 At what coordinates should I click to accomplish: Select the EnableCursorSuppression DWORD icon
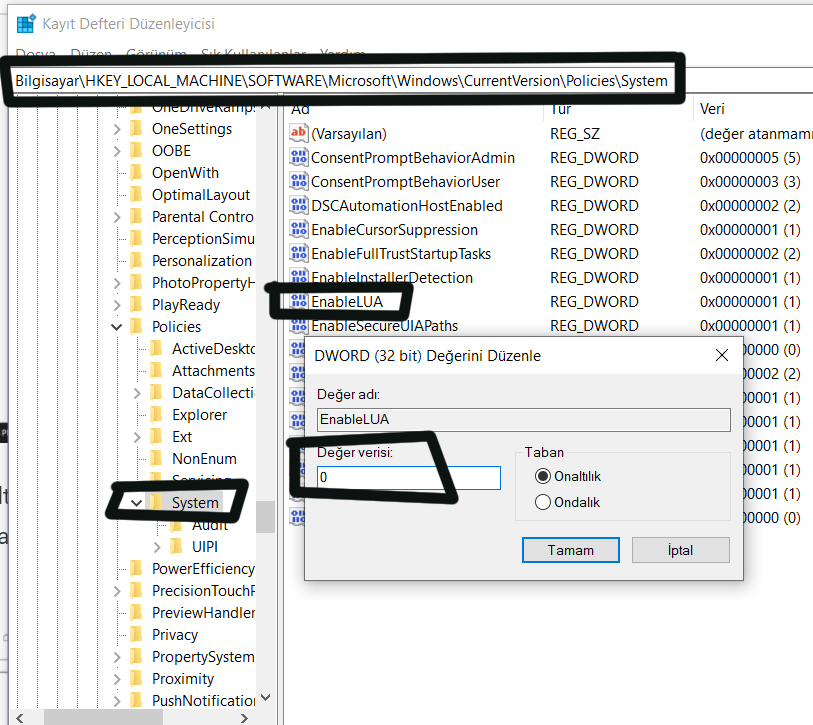coord(298,230)
